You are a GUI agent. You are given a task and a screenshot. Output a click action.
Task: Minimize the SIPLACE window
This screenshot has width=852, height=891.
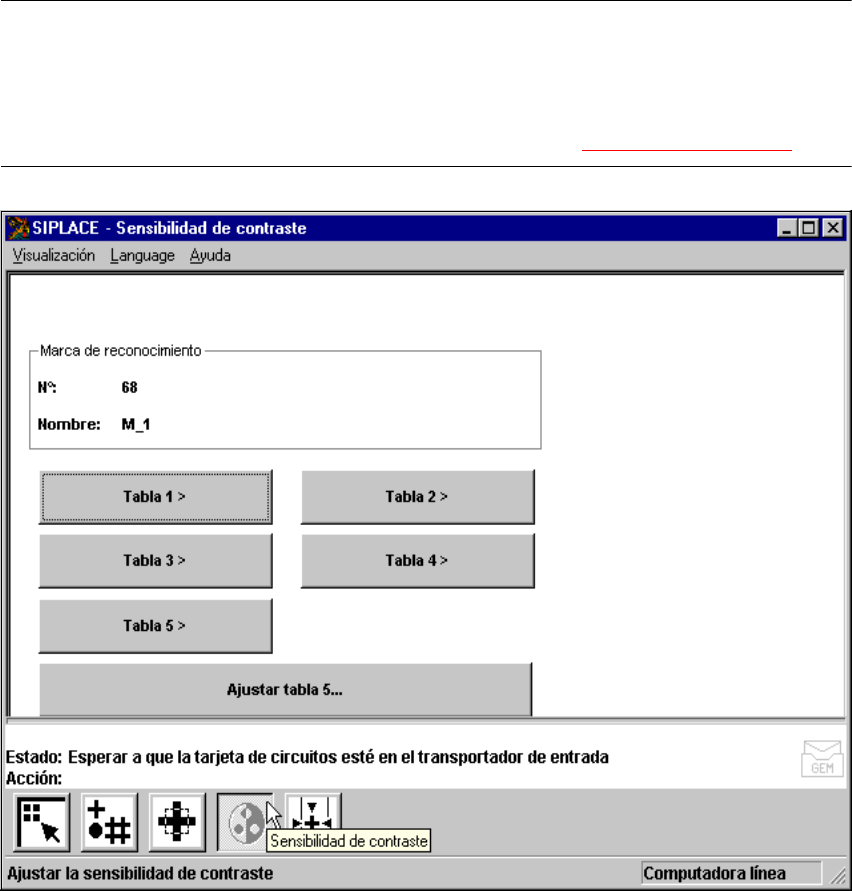(787, 228)
